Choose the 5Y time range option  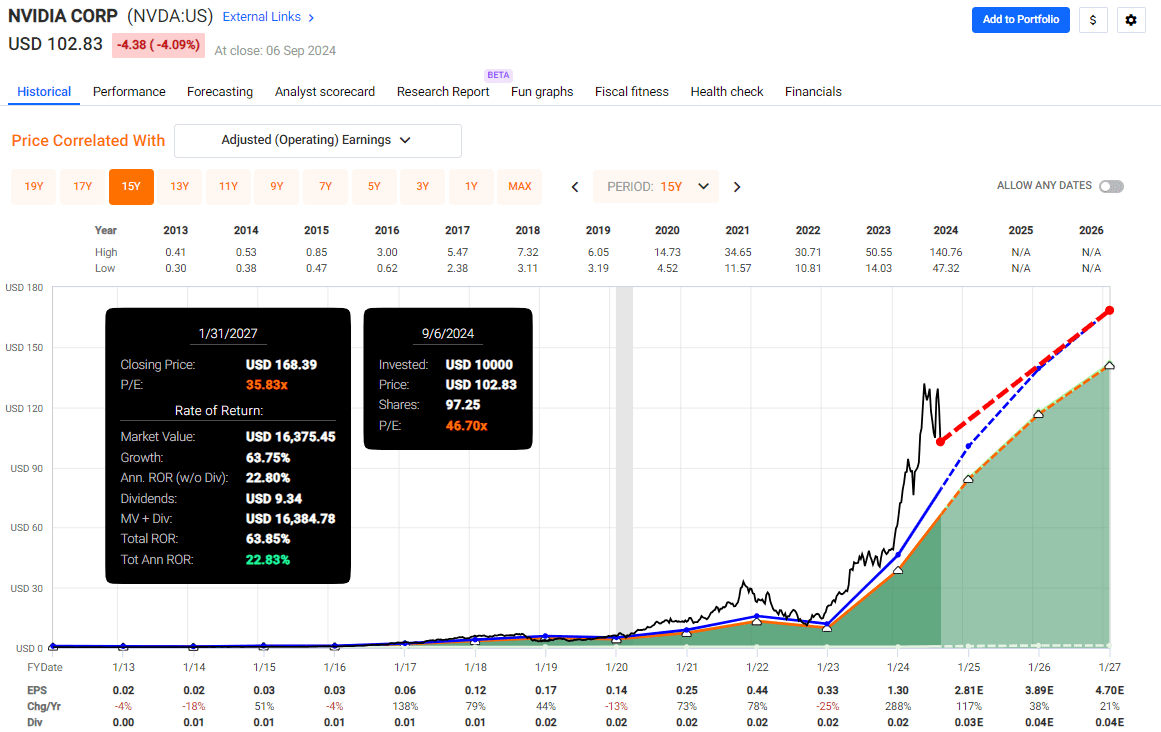point(374,187)
